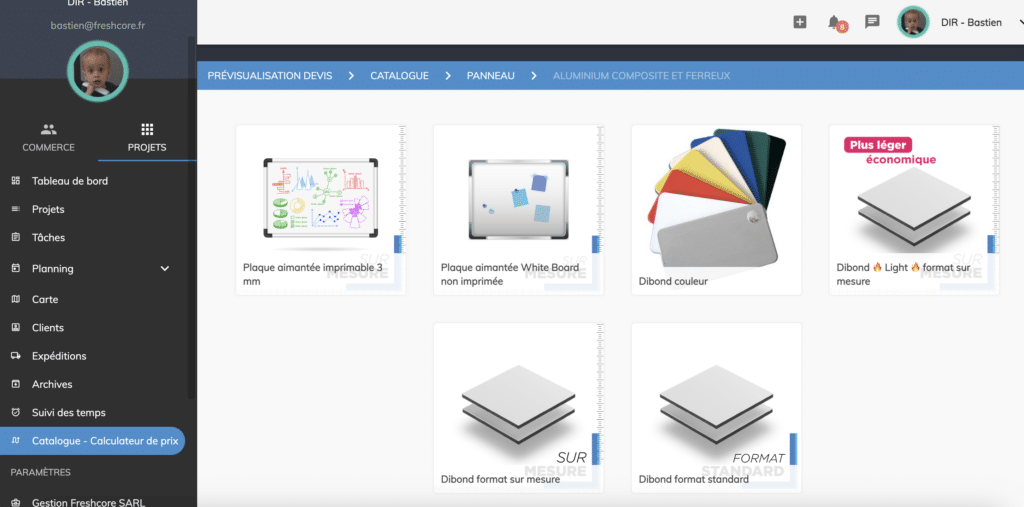Click the sidebar profile avatar photo

(97, 71)
